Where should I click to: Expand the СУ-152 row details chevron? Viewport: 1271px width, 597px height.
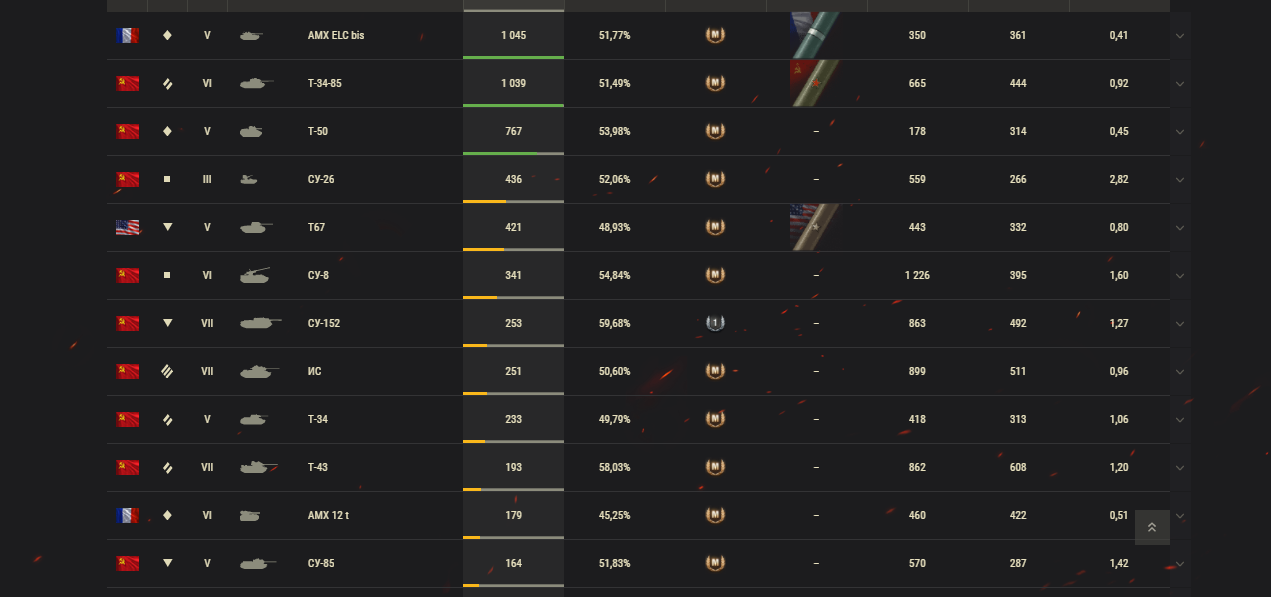1180,324
